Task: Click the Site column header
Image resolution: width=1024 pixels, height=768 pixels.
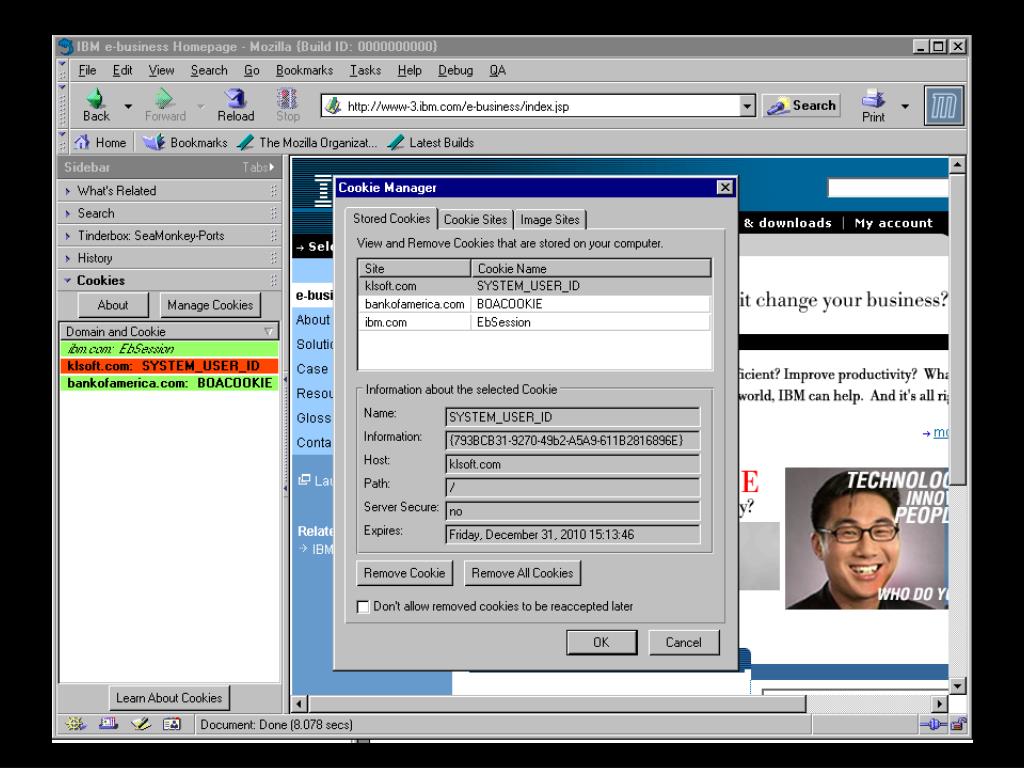Action: click(415, 268)
